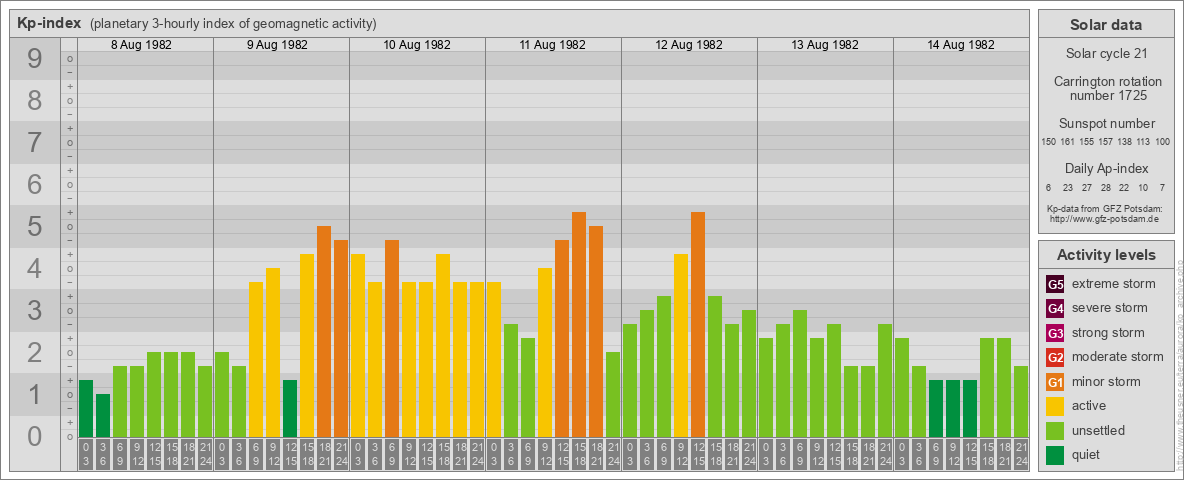
Task: Click the 9 Aug 1982 date header
Action: click(x=277, y=45)
